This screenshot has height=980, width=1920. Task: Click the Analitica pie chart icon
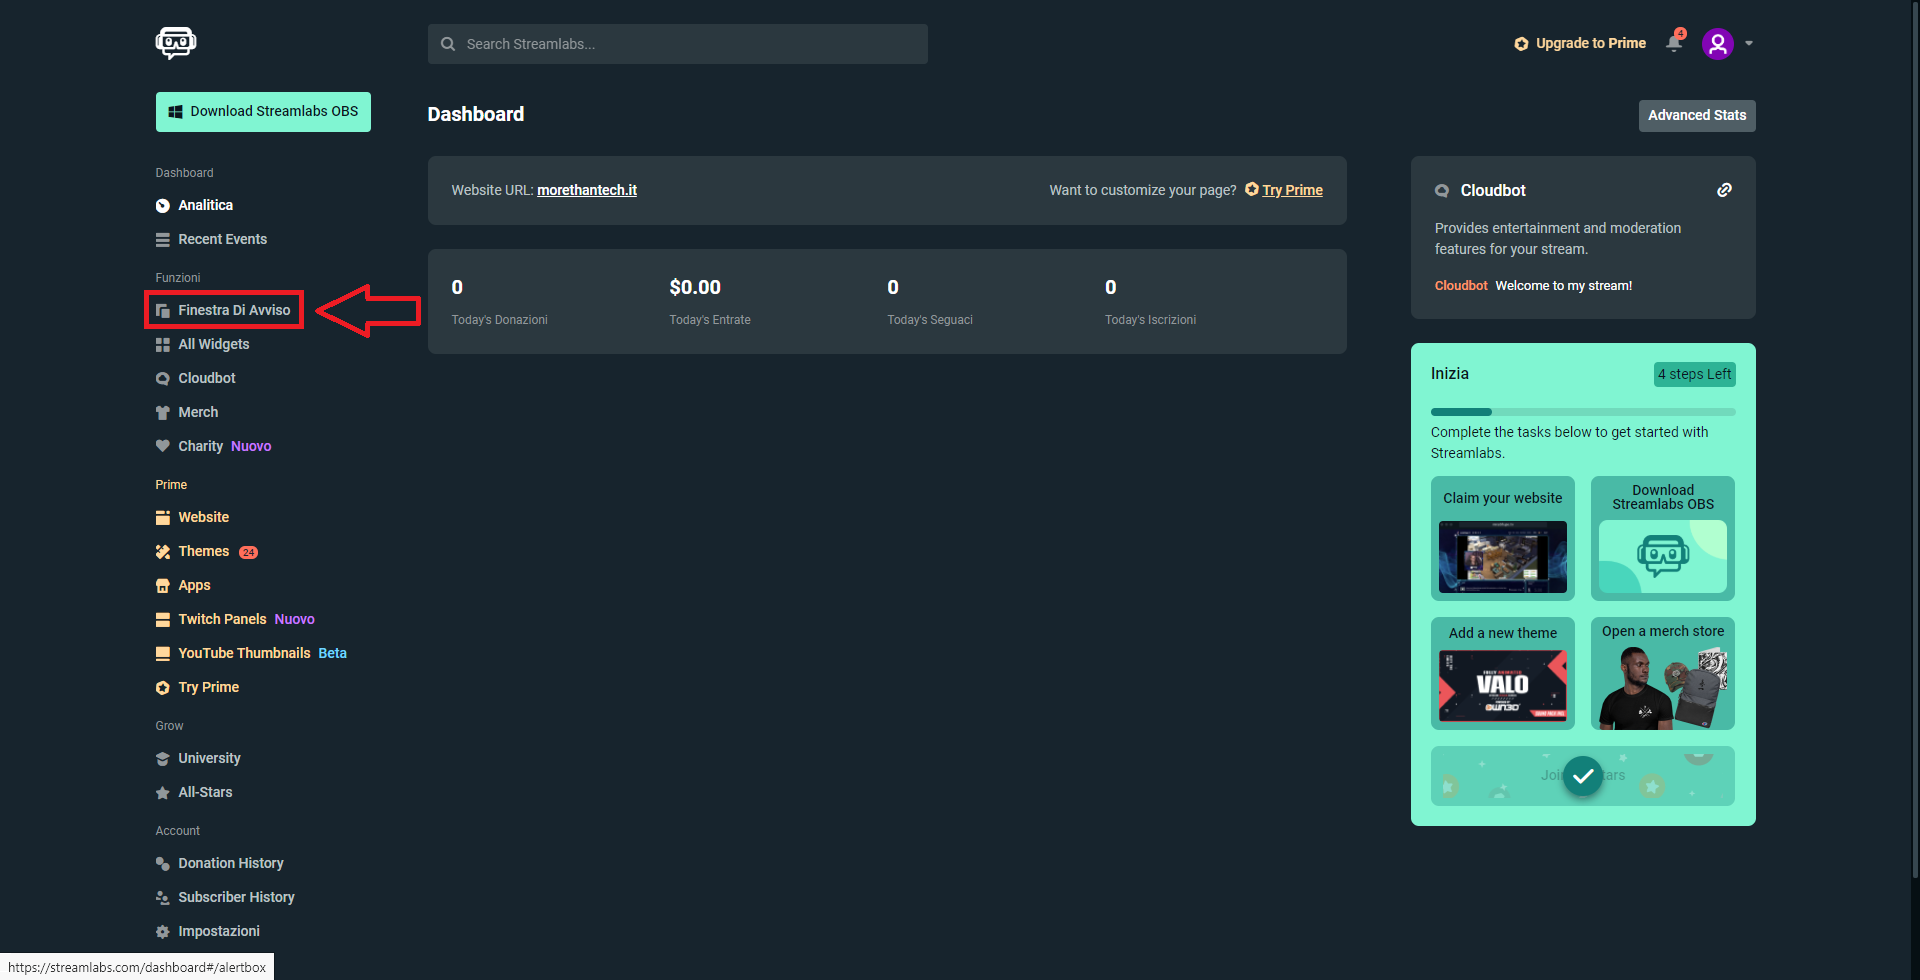162,206
